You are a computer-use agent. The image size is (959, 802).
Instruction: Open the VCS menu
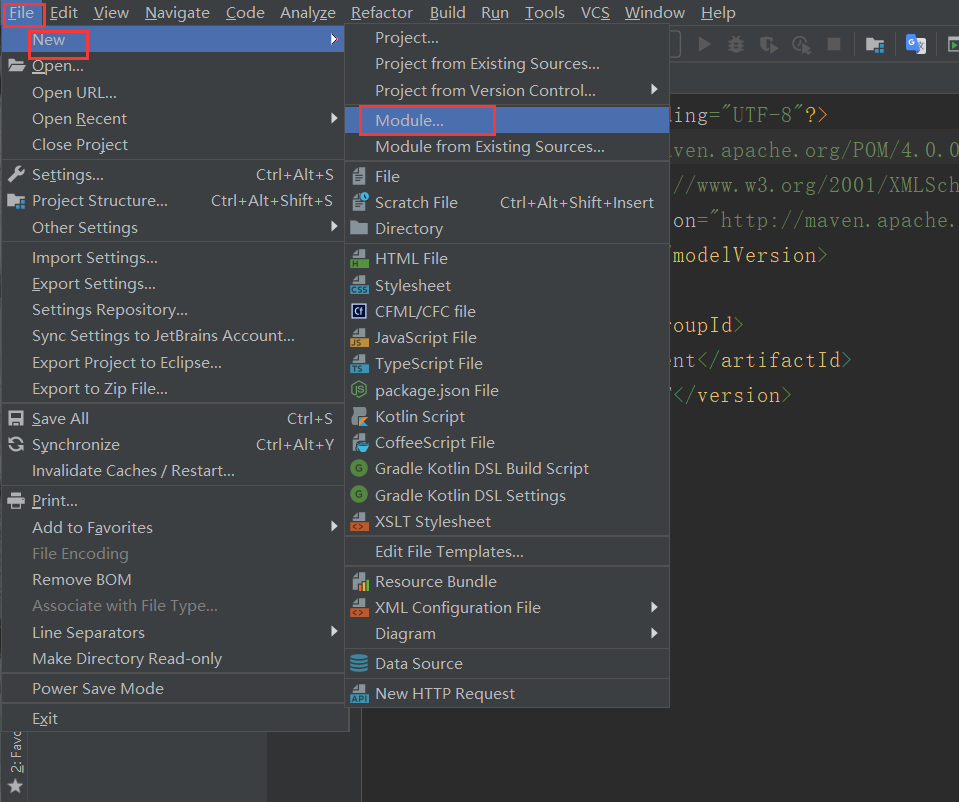tap(595, 13)
